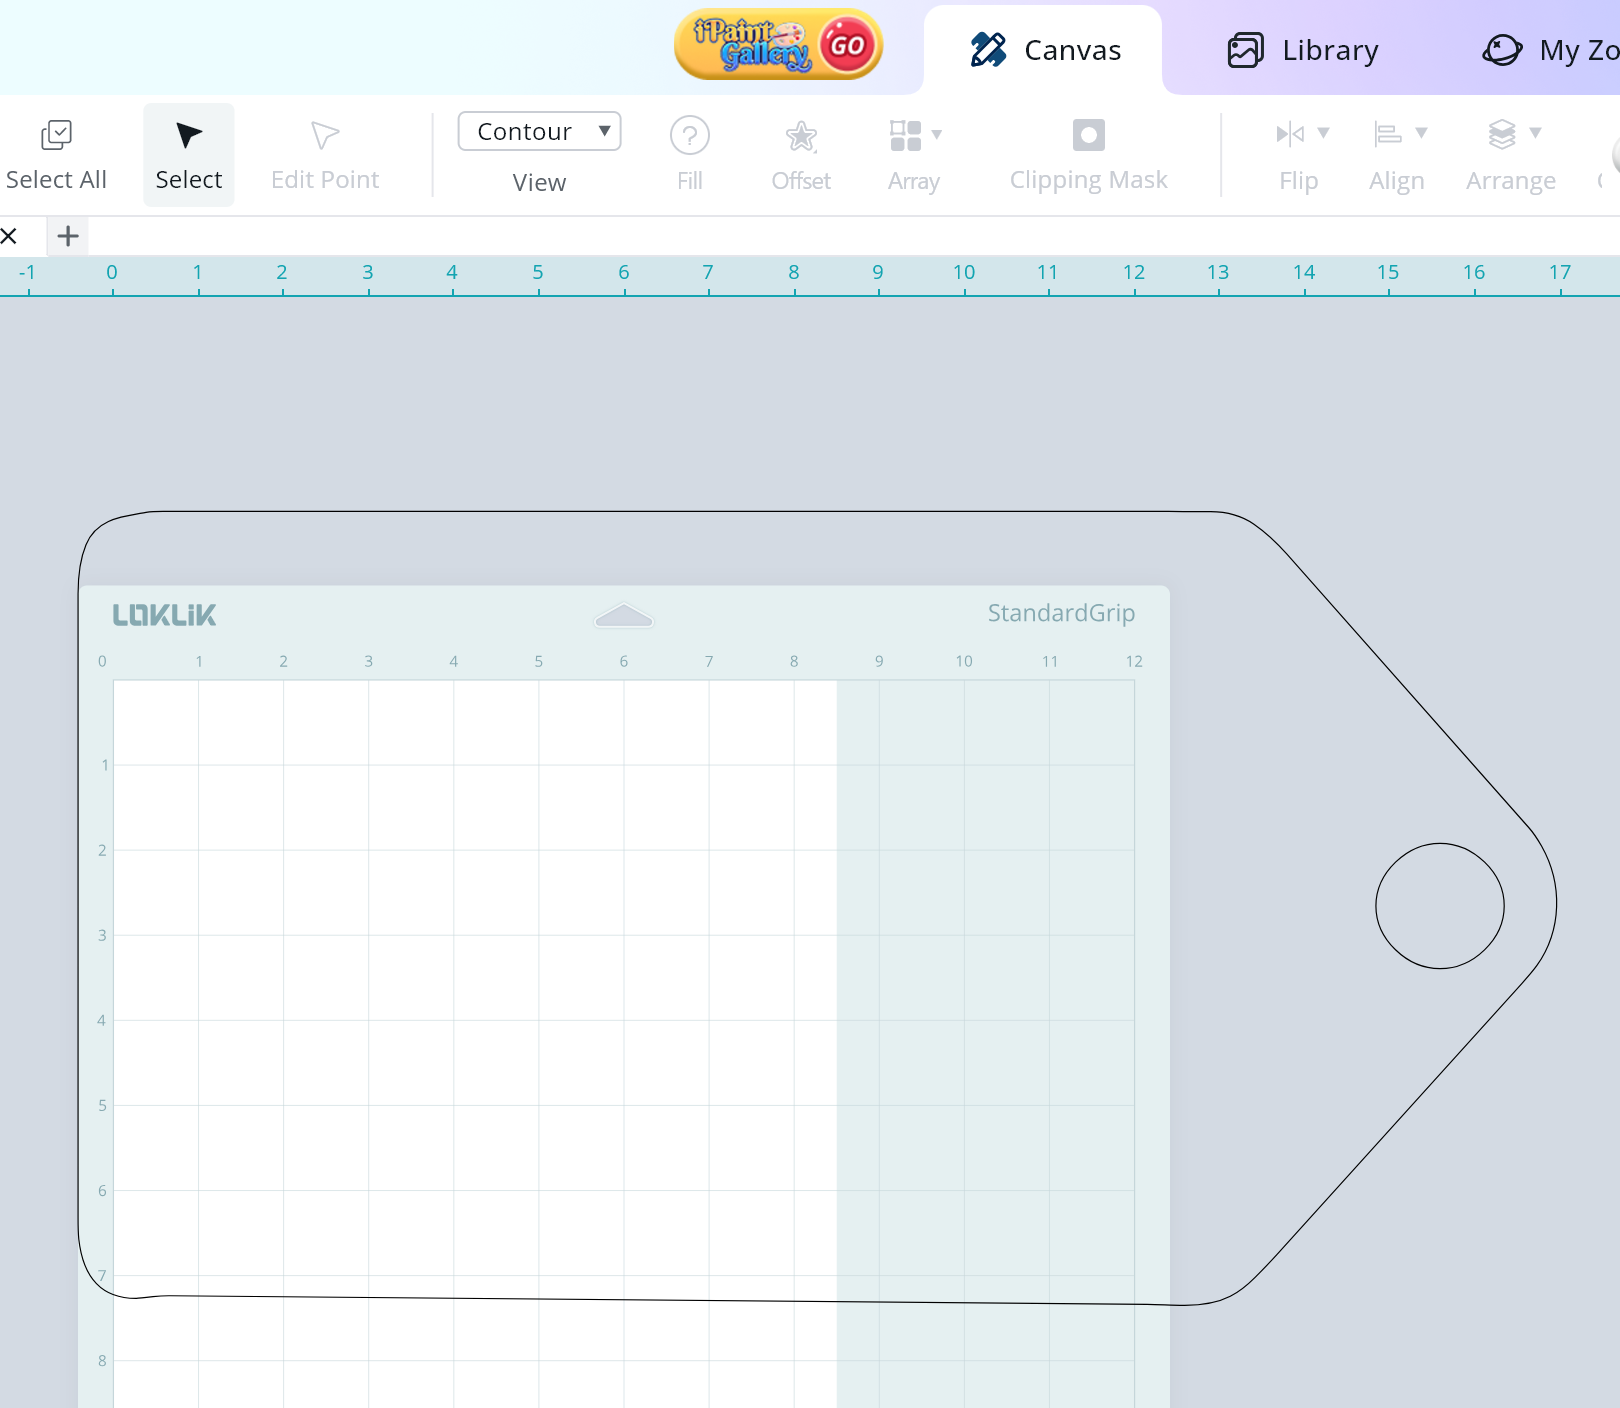Apply the Offset star tool
The height and width of the screenshot is (1408, 1620).
801,136
